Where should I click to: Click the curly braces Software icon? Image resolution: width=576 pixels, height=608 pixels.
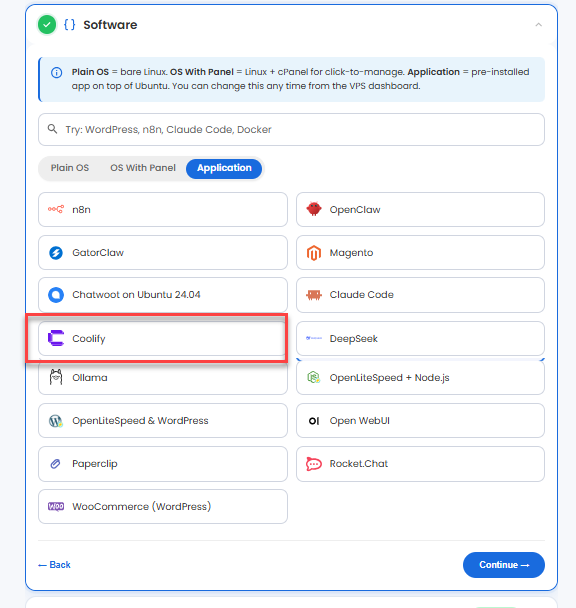tap(69, 25)
